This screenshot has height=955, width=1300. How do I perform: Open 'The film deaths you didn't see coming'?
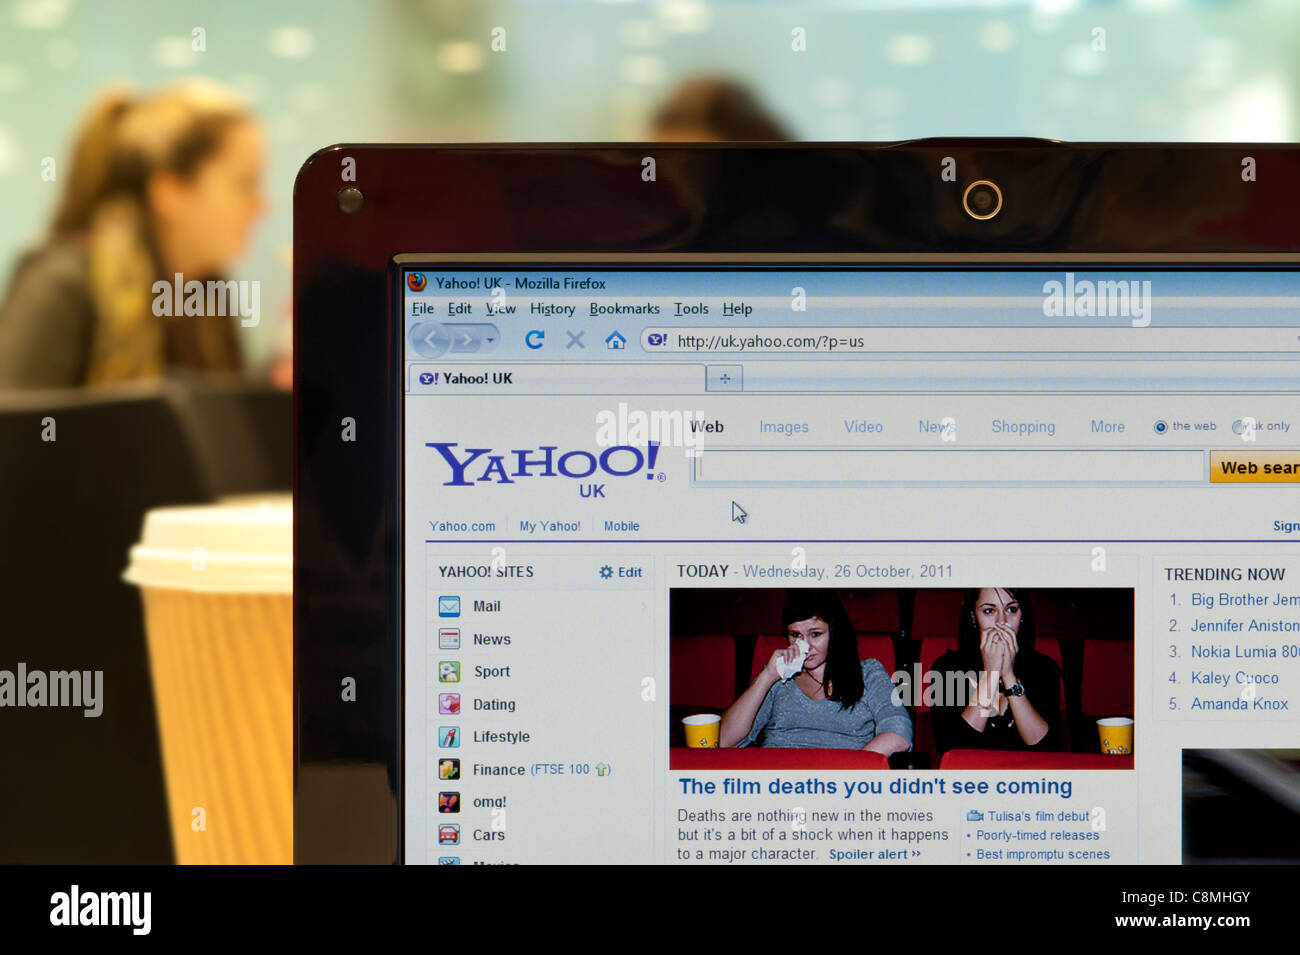[875, 787]
